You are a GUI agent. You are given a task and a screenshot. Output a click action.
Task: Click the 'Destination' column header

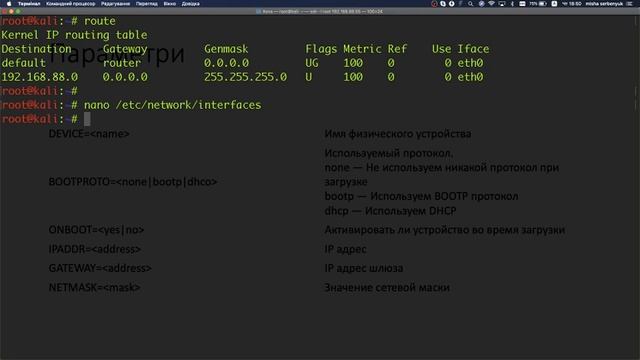[x=36, y=49]
